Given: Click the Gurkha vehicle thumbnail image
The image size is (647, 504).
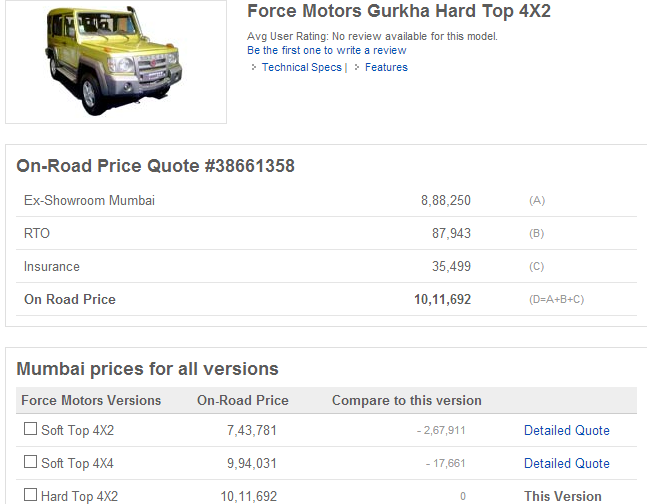Looking at the screenshot, I should [116, 61].
